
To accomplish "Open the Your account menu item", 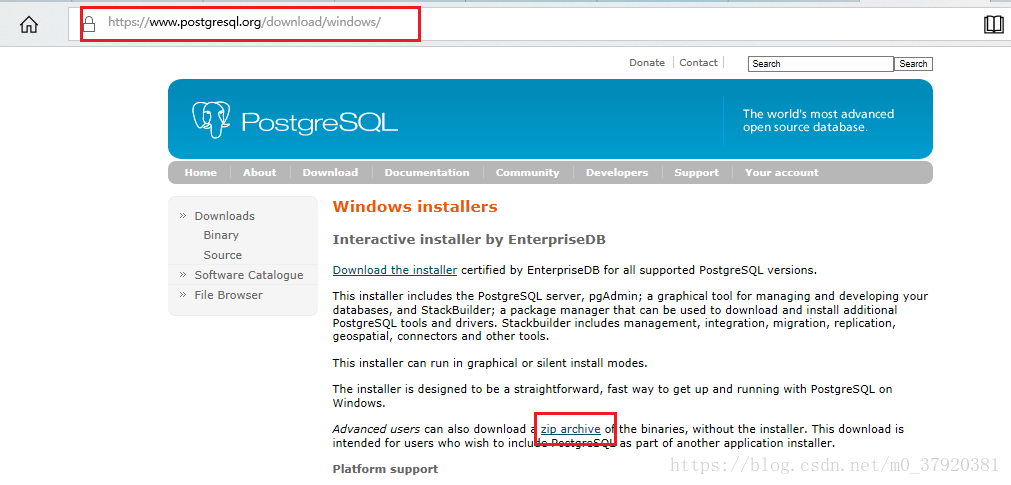I will pos(781,172).
